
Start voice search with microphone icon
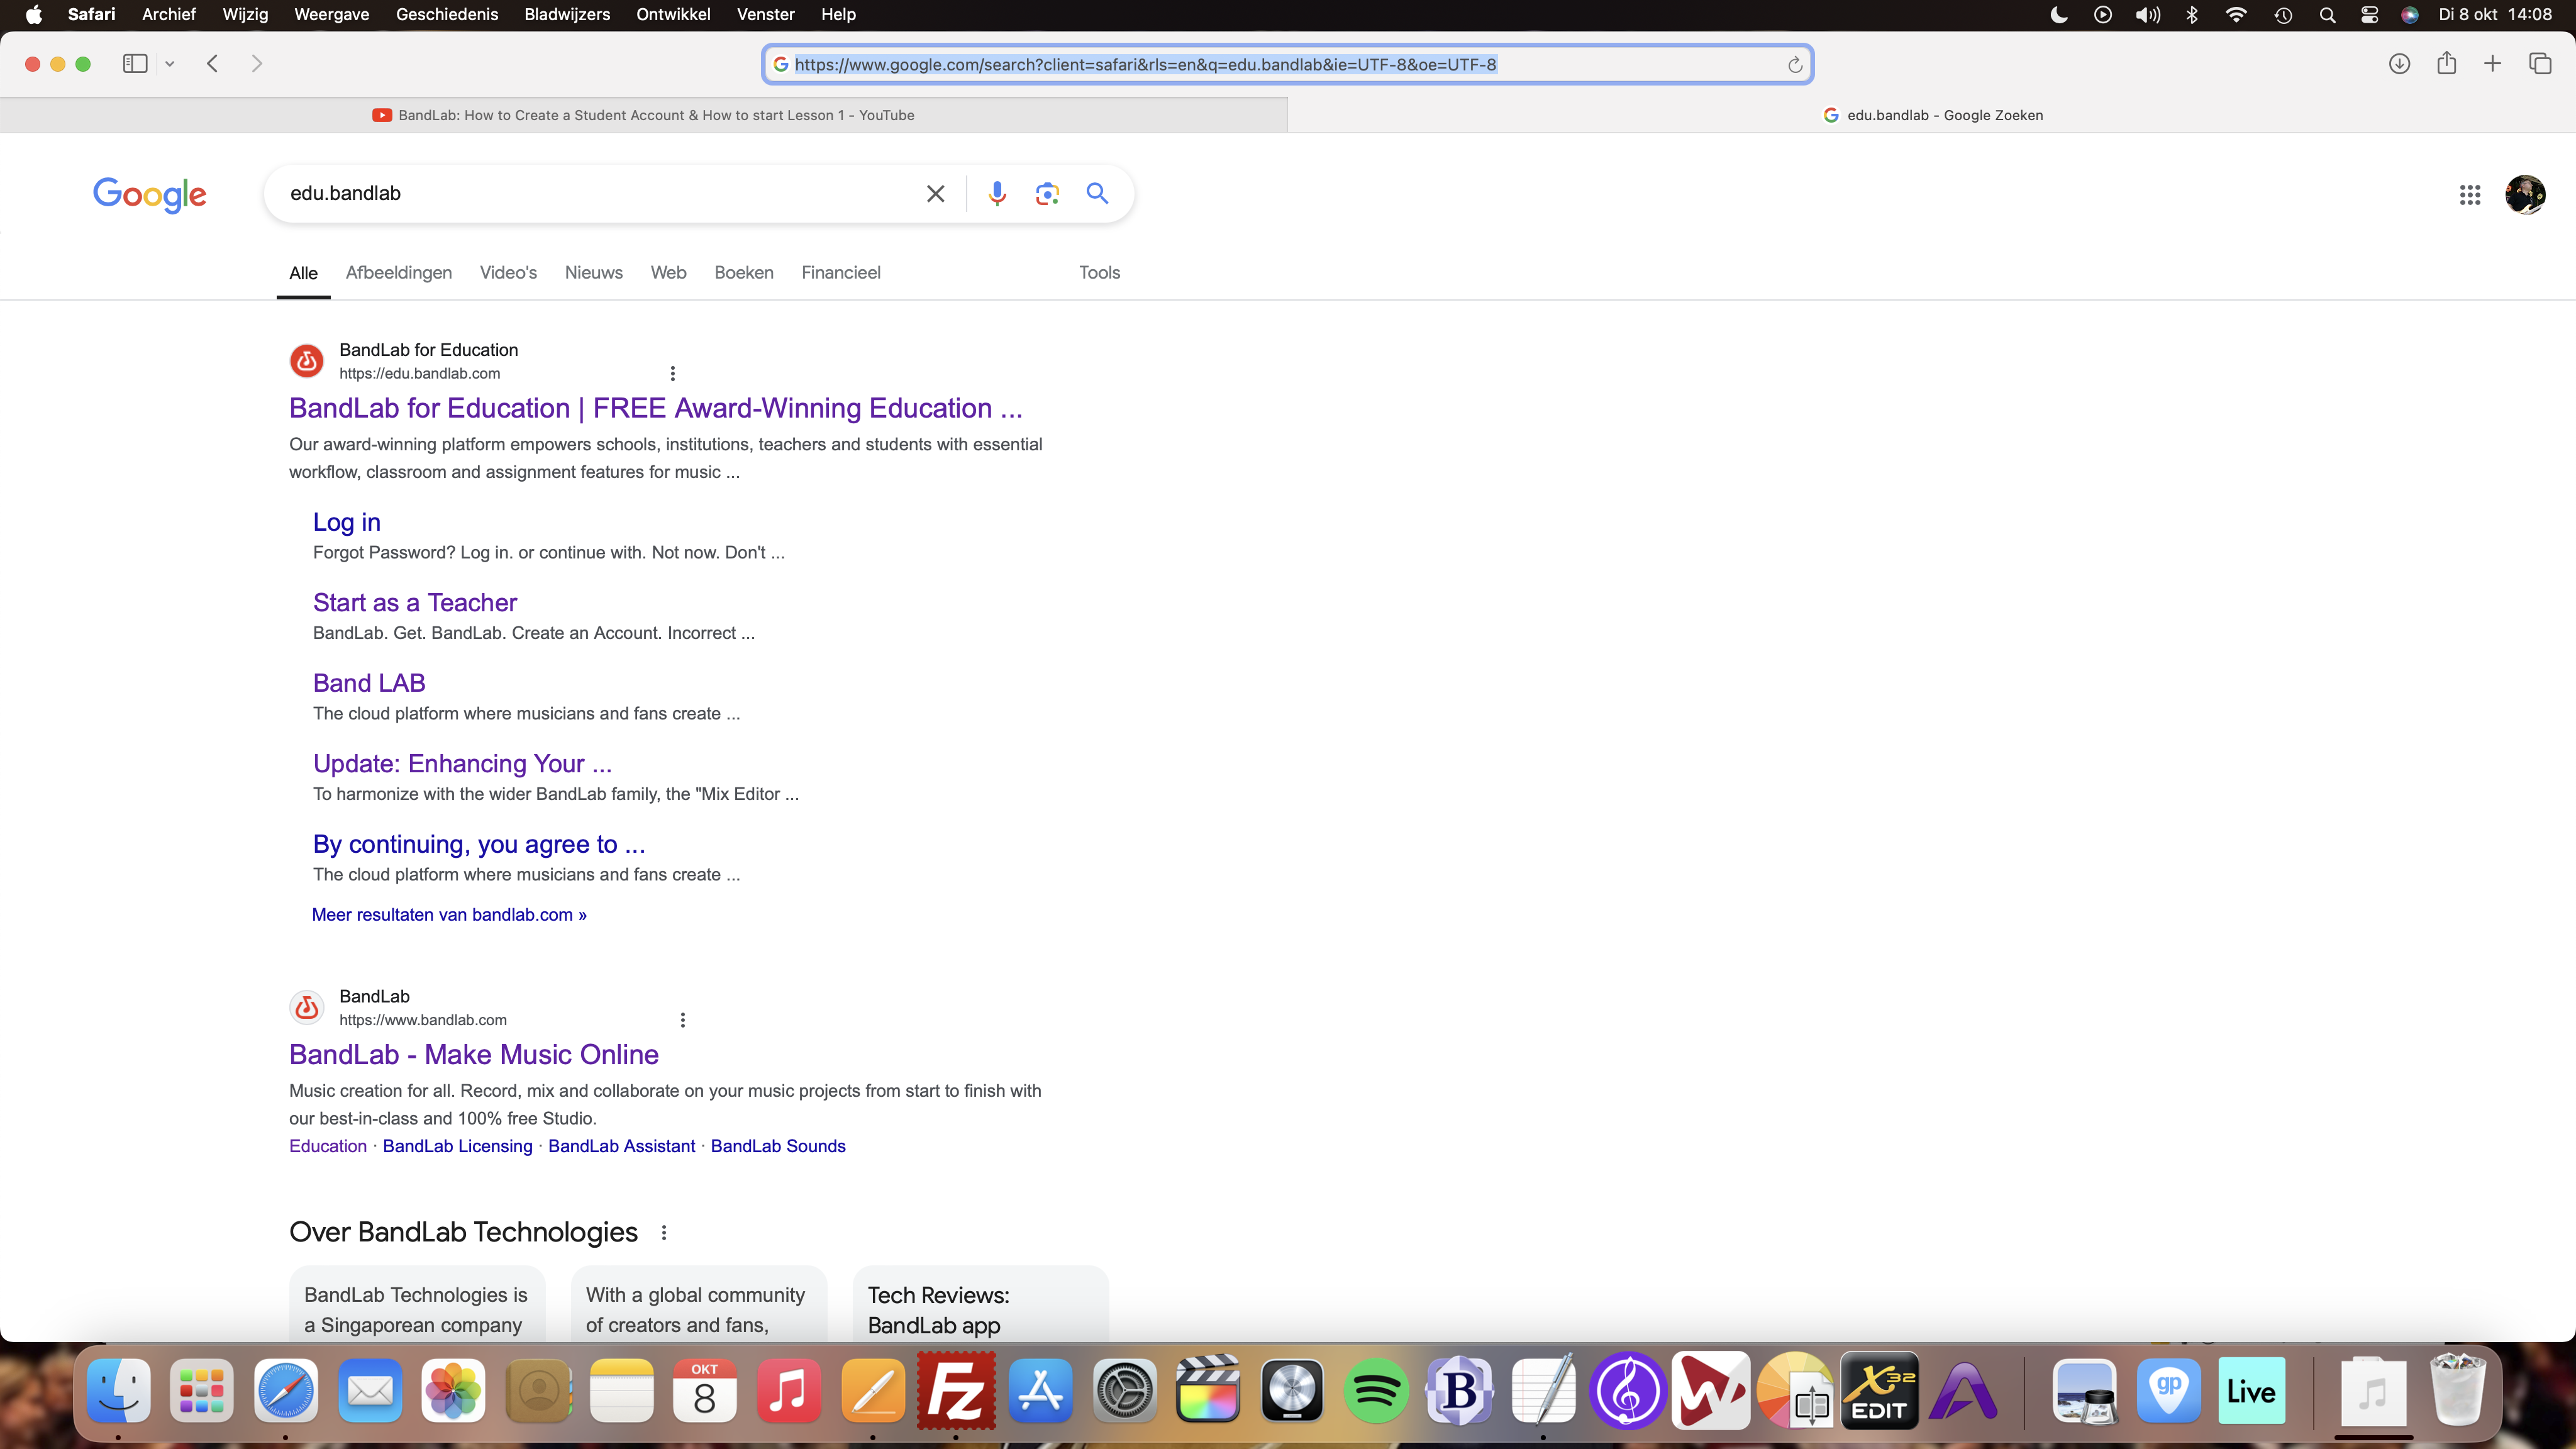pos(997,194)
